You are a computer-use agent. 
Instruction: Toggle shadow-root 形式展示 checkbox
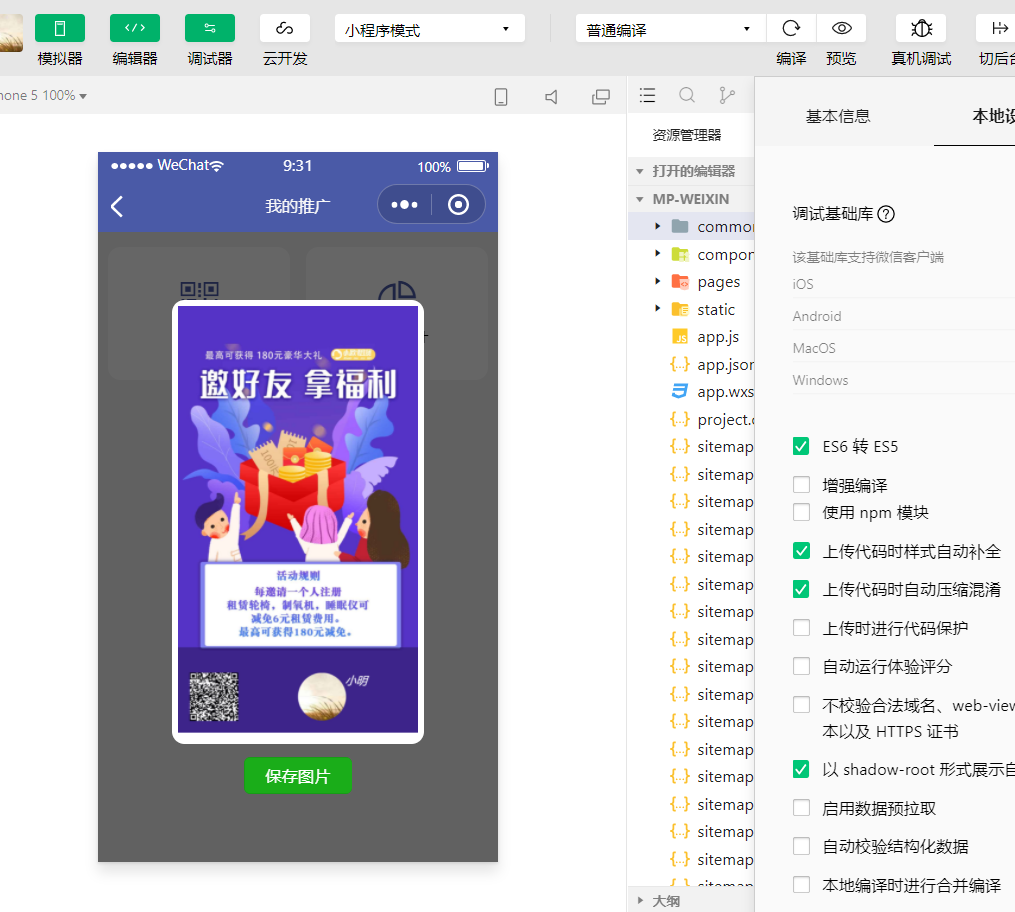coord(801,769)
